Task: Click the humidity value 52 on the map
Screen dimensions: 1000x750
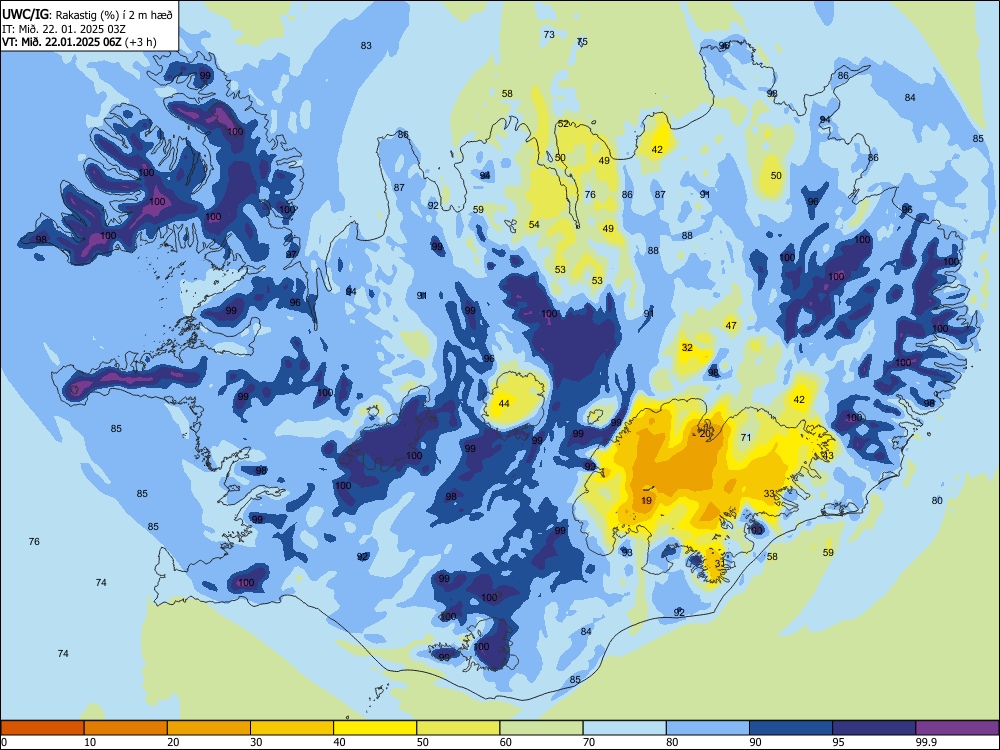Action: 563,124
